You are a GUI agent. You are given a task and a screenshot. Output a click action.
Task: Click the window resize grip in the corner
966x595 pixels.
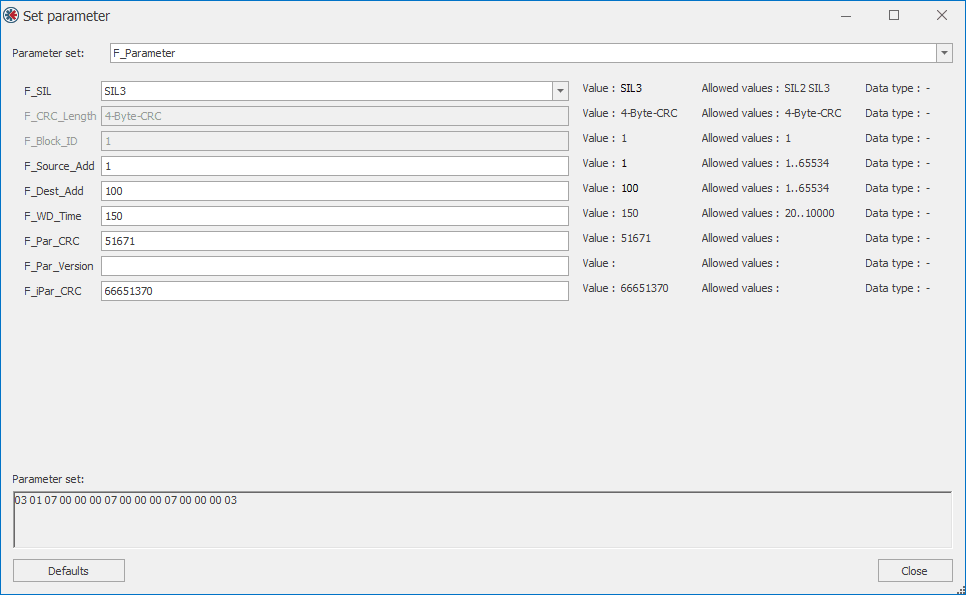click(960, 589)
